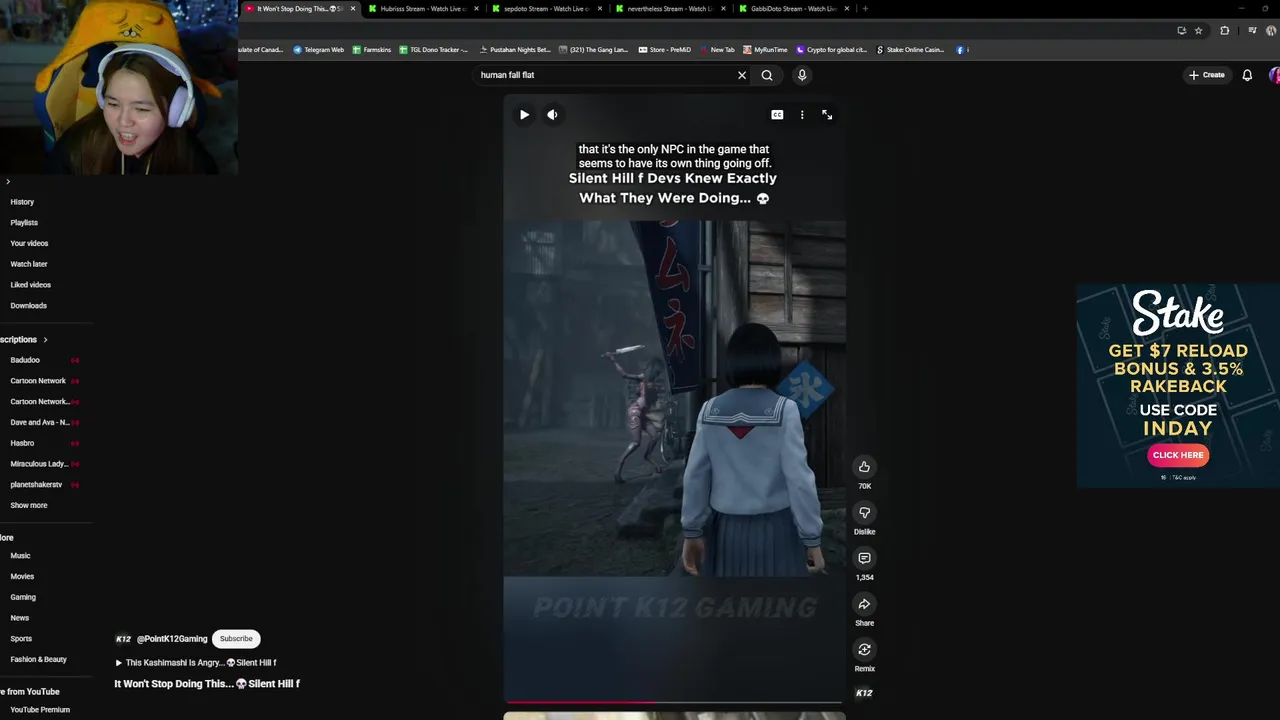
Task: Like this Short with 70K likes
Action: [864, 467]
